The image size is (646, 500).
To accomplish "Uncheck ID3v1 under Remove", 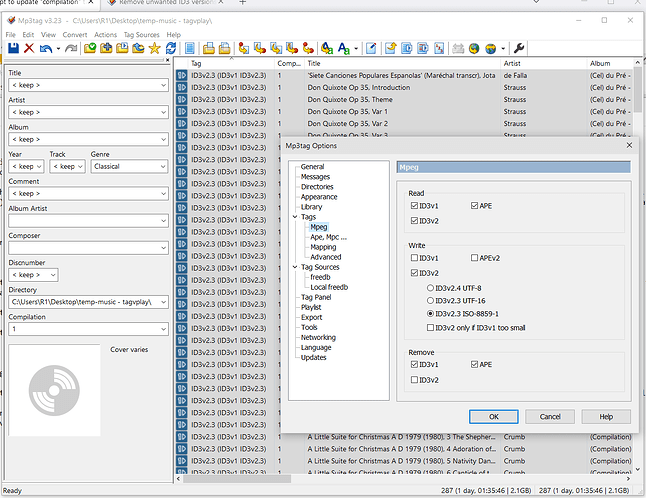I will (x=414, y=365).
